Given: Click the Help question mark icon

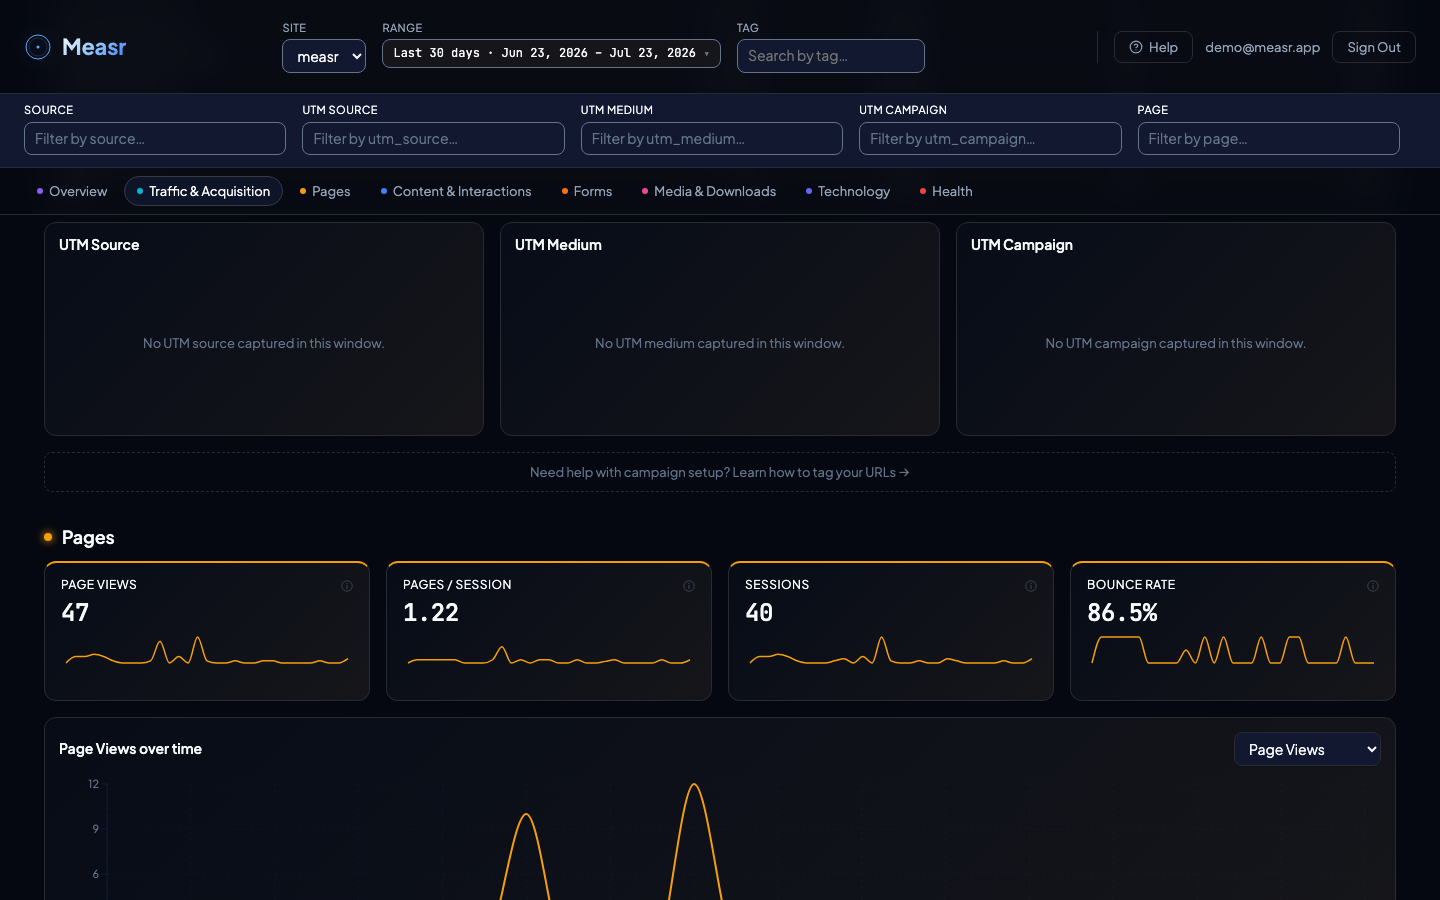Looking at the screenshot, I should click(1136, 47).
